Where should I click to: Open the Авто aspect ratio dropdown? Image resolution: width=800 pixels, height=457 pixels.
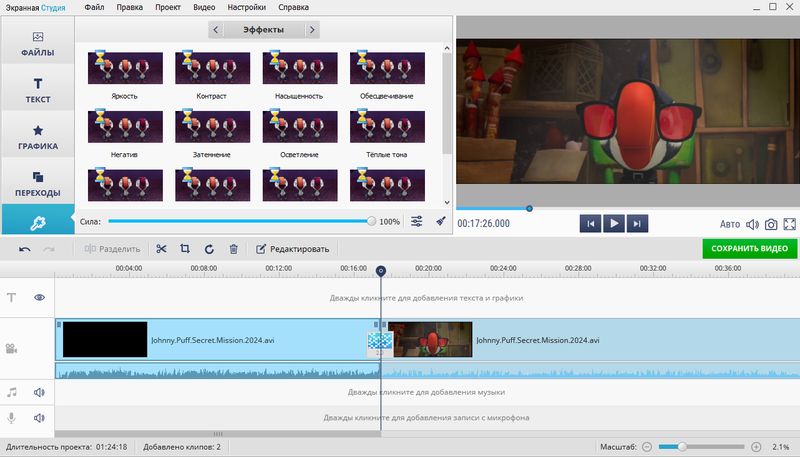click(x=730, y=224)
